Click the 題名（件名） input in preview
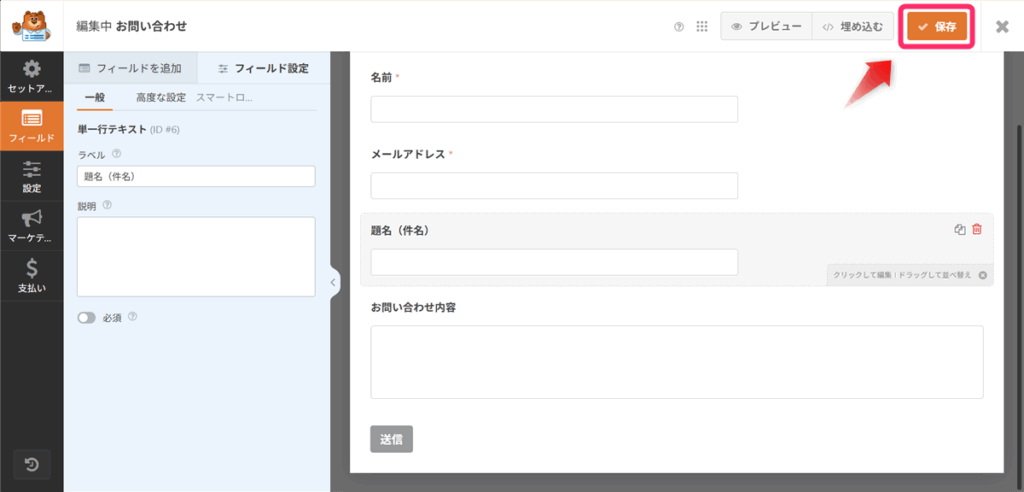Screen dimensions: 1024x492 click(554, 262)
